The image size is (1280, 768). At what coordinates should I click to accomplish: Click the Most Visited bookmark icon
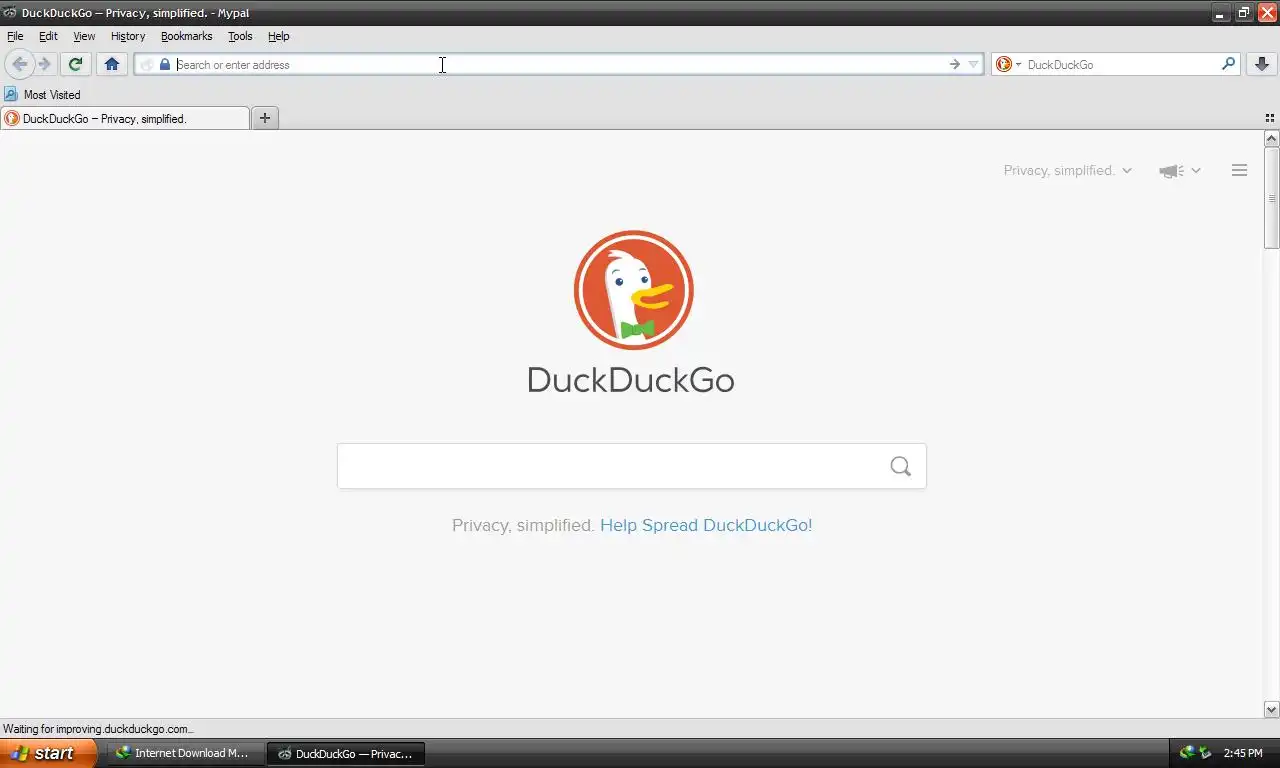tap(11, 94)
